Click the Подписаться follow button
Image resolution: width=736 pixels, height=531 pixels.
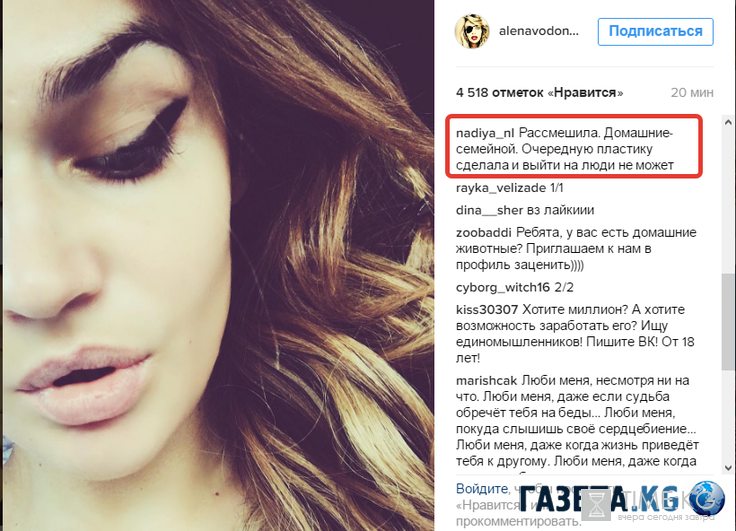pyautogui.click(x=655, y=31)
